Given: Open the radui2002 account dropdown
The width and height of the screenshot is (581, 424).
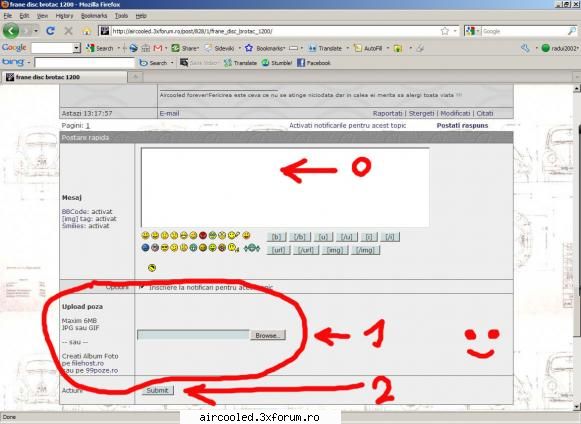Looking at the screenshot, I should coord(560,48).
